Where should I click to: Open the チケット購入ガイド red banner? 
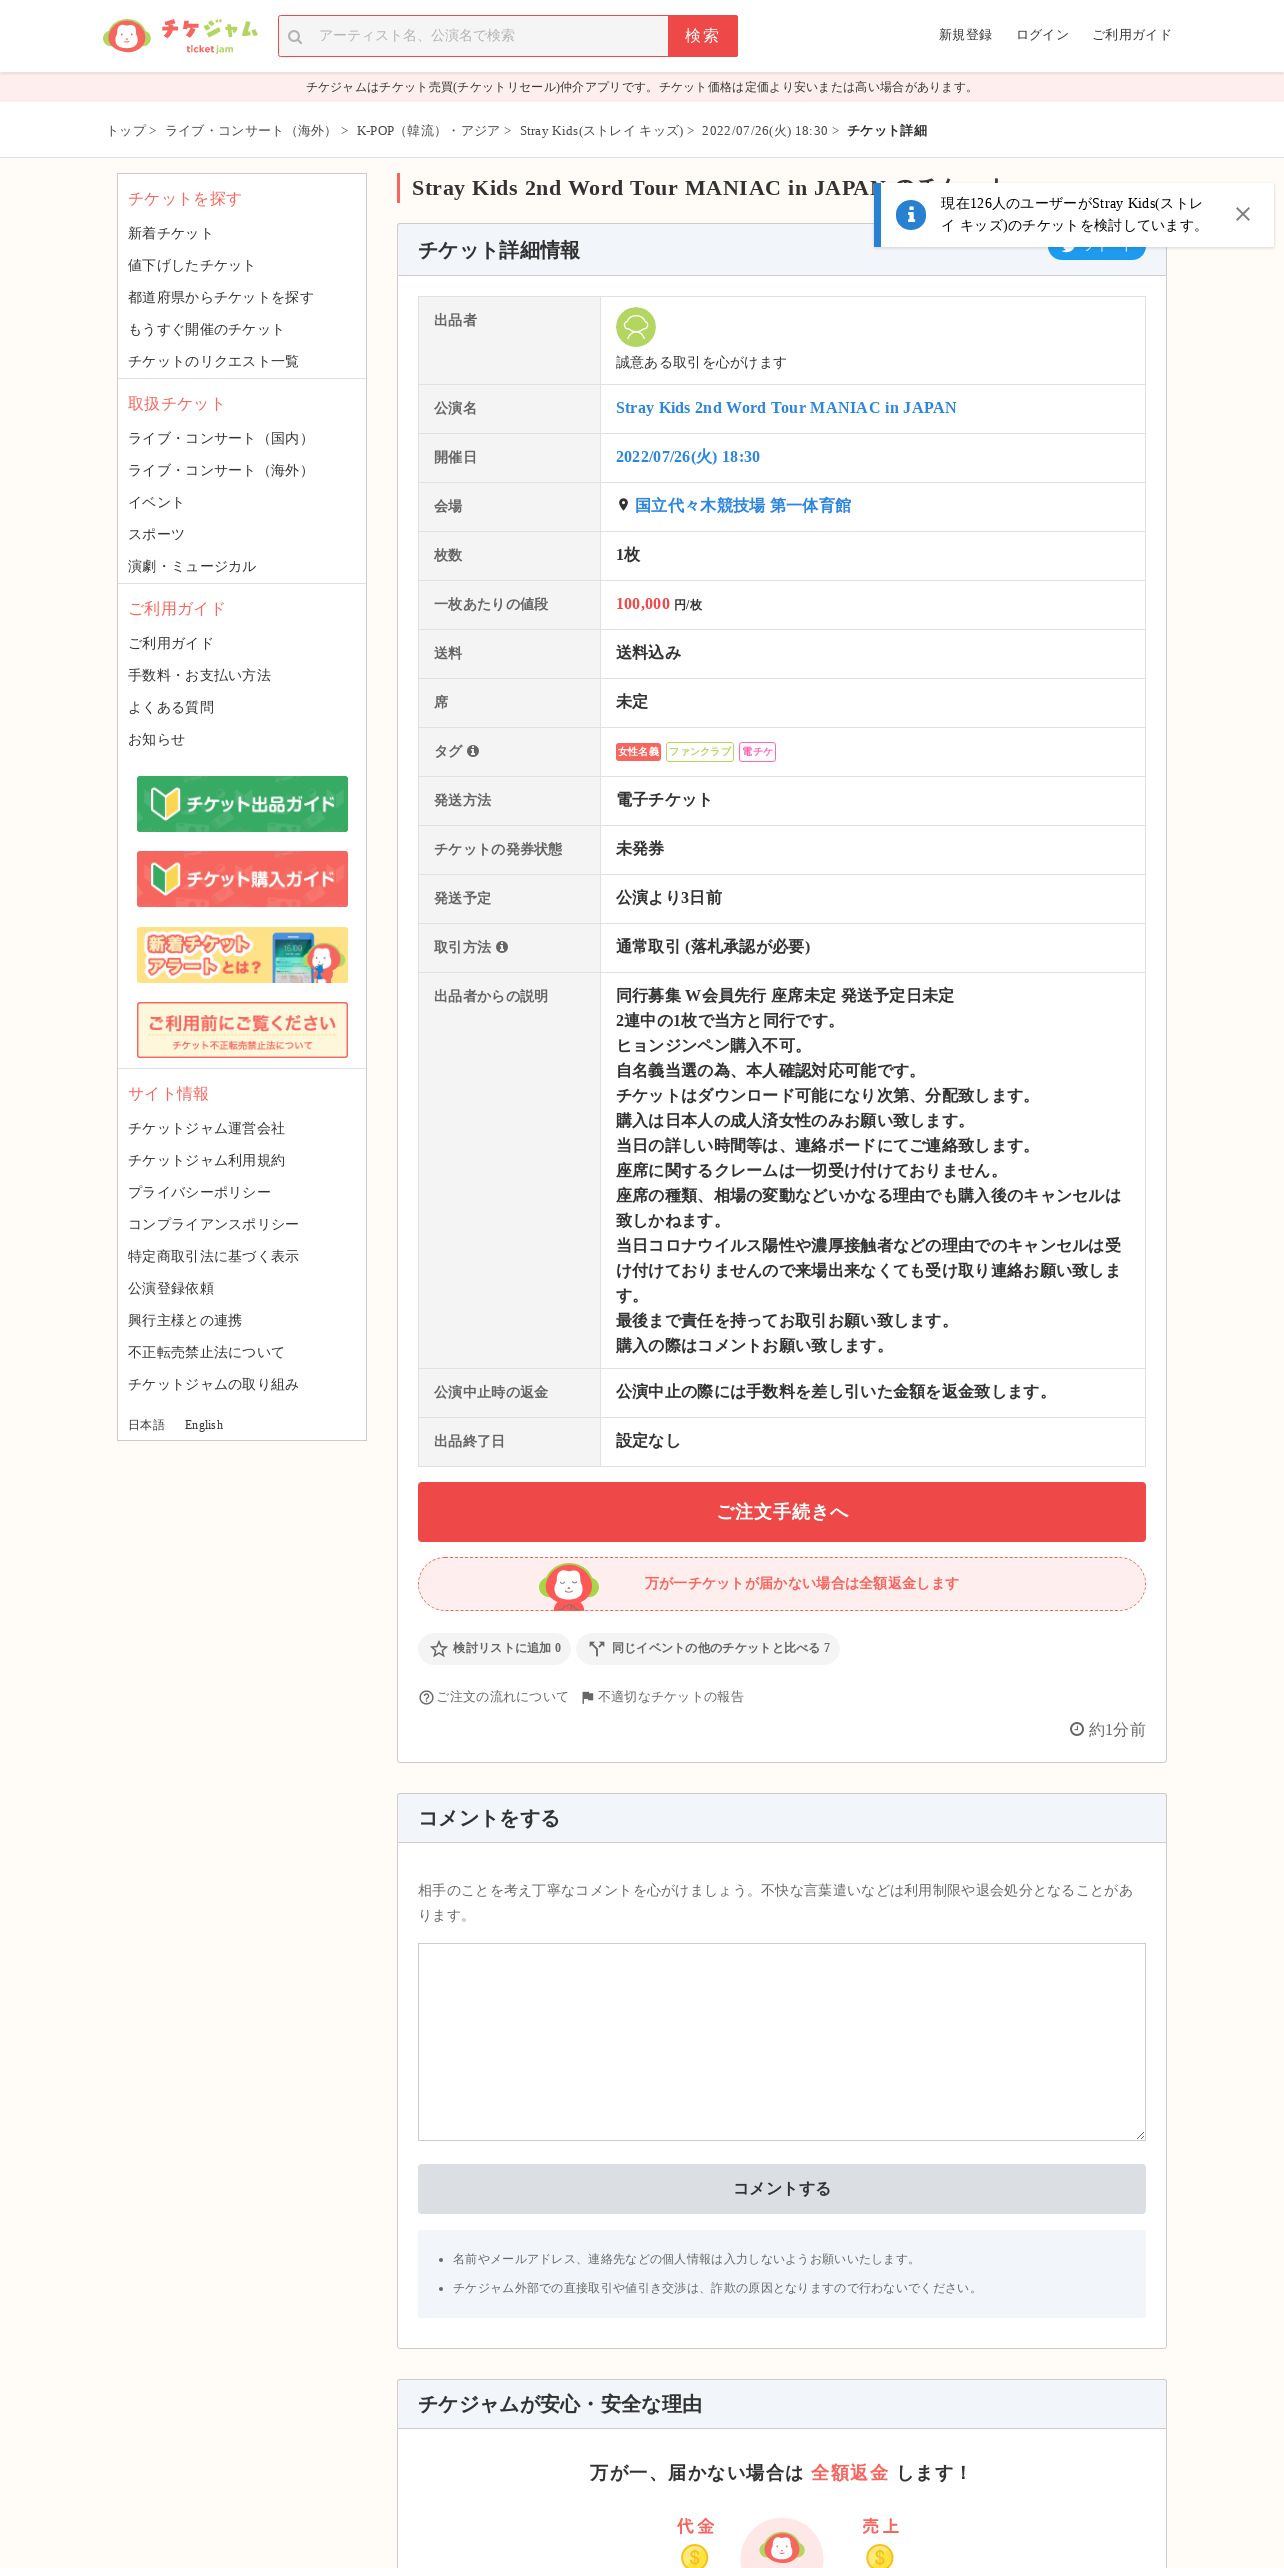[242, 879]
